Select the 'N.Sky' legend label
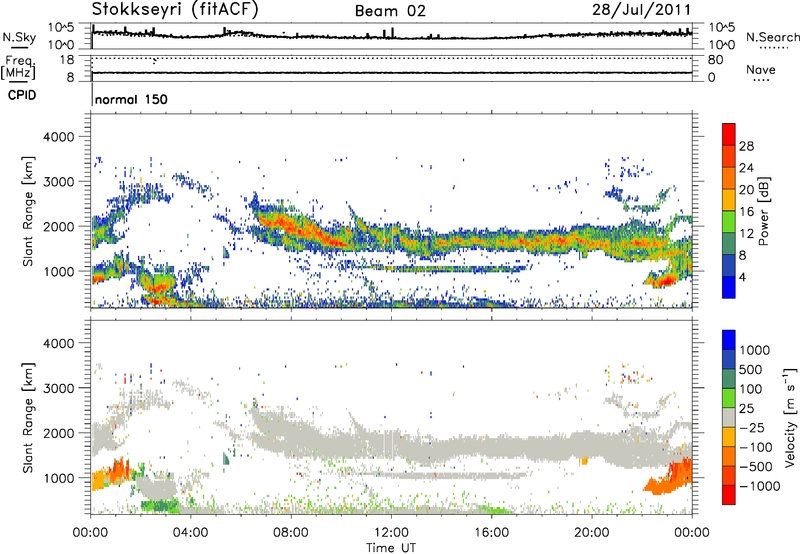The width and height of the screenshot is (800, 554). coord(19,37)
